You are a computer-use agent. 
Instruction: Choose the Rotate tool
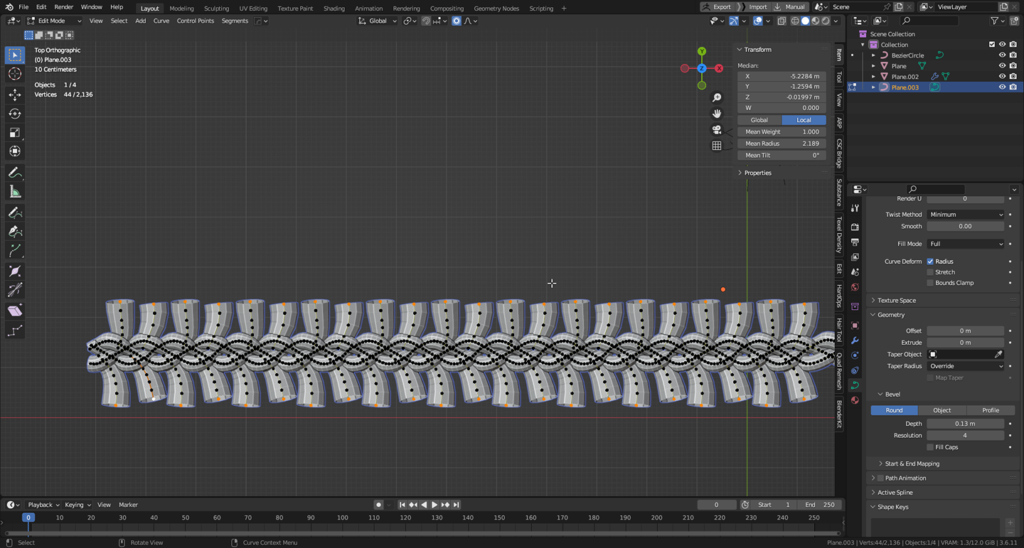coord(15,114)
